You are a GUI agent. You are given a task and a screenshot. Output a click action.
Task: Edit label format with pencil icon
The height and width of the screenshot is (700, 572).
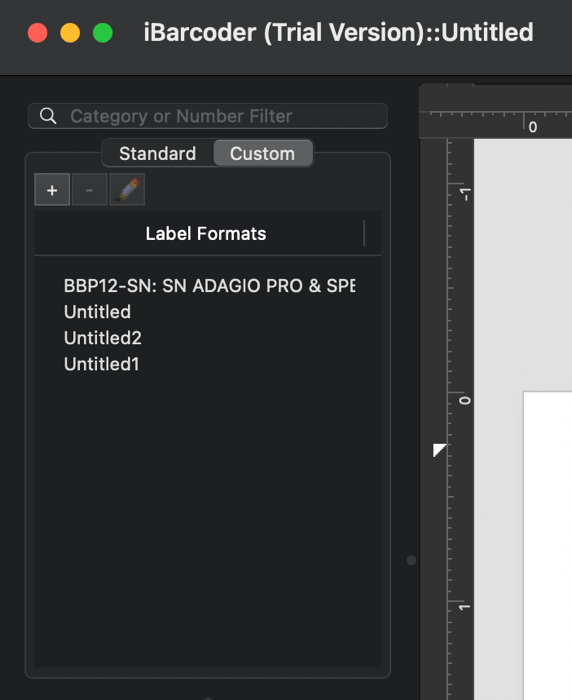(127, 190)
